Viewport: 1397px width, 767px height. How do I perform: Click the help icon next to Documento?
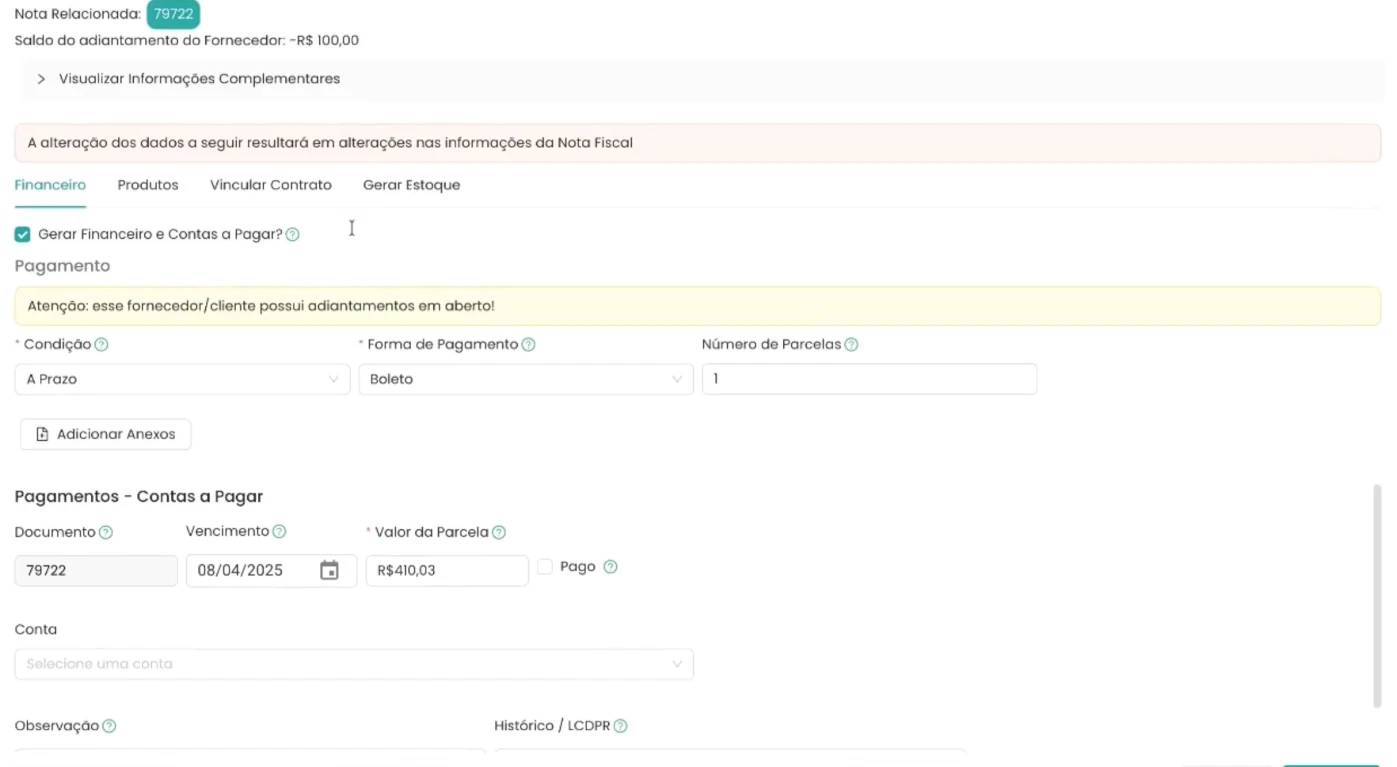click(108, 531)
